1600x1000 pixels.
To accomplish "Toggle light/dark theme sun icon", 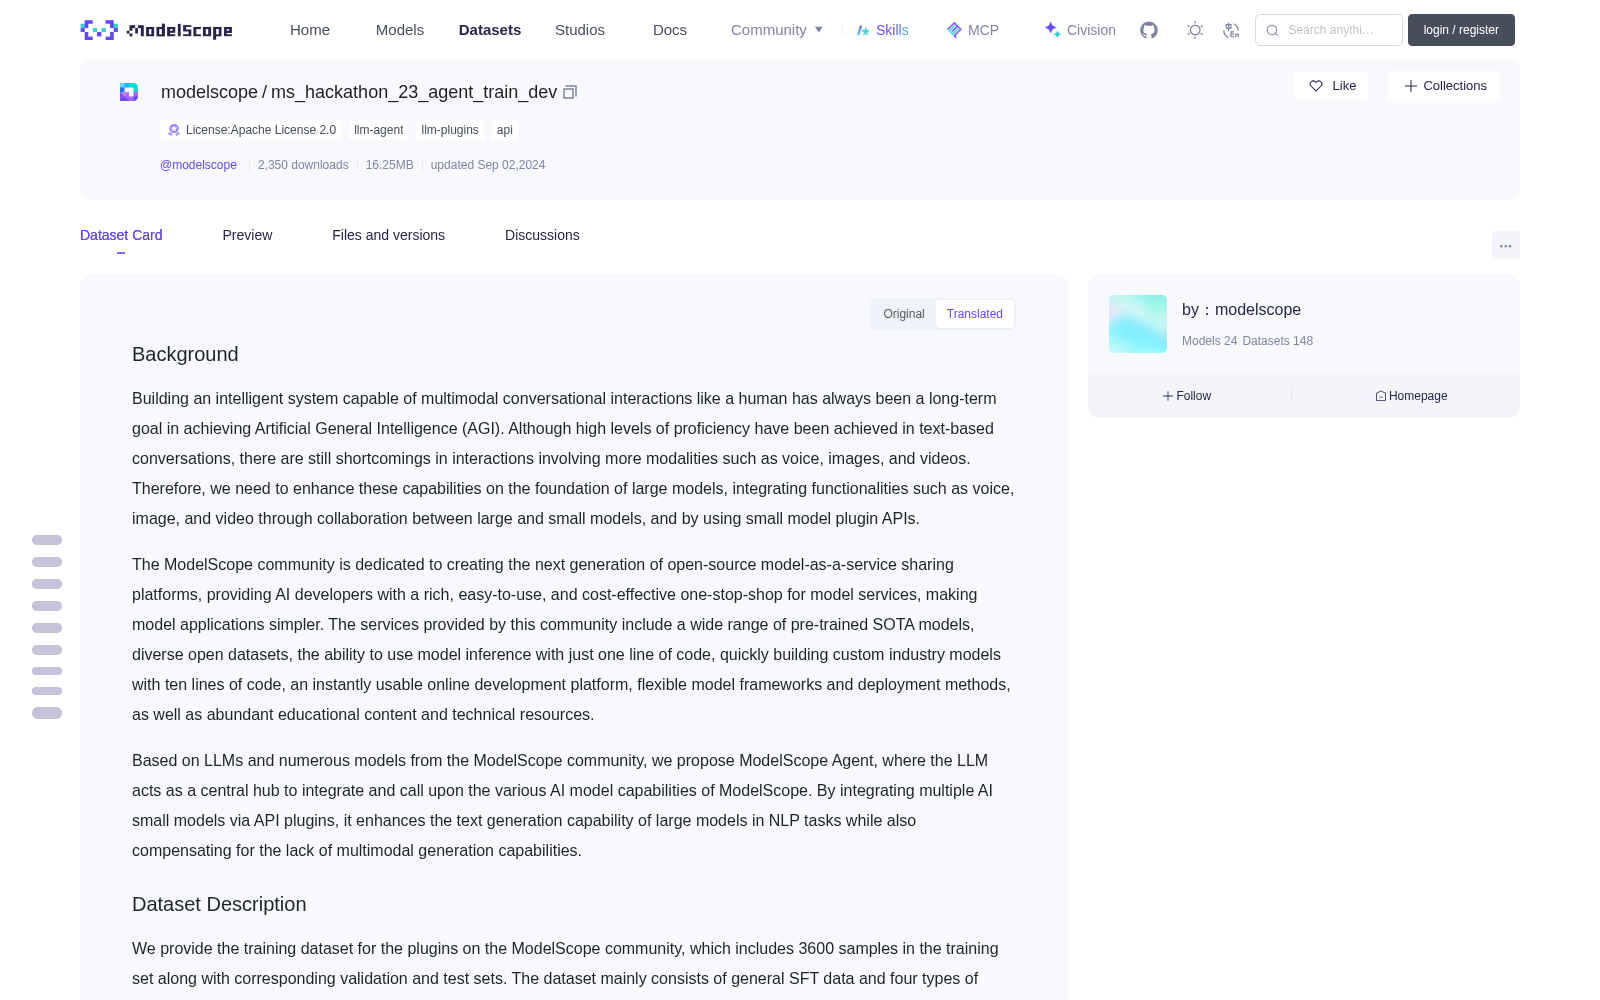I will click(x=1195, y=30).
